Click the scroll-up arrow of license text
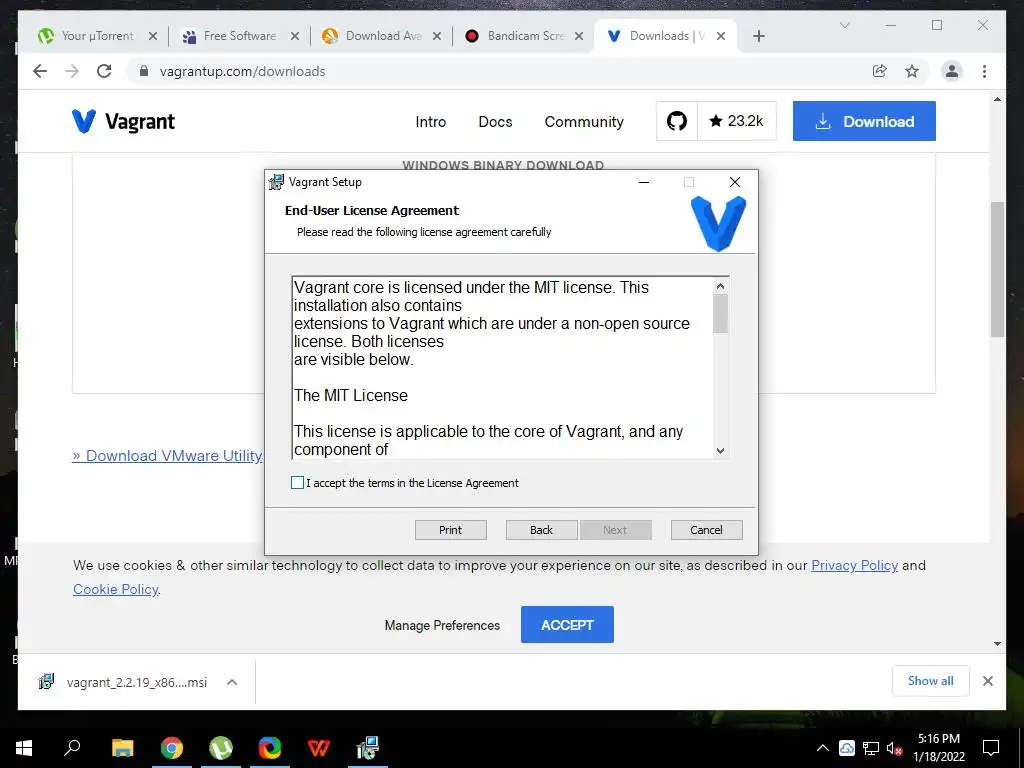 coord(720,286)
